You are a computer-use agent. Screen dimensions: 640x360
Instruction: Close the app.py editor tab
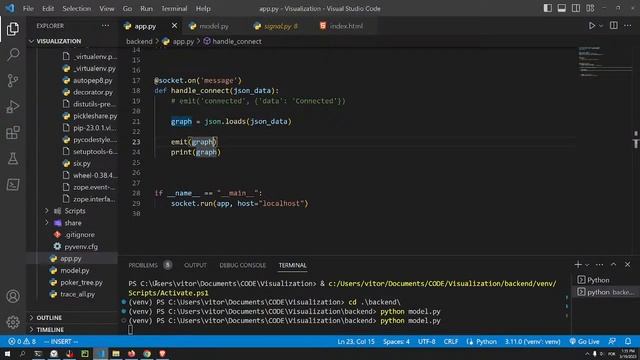pos(175,26)
